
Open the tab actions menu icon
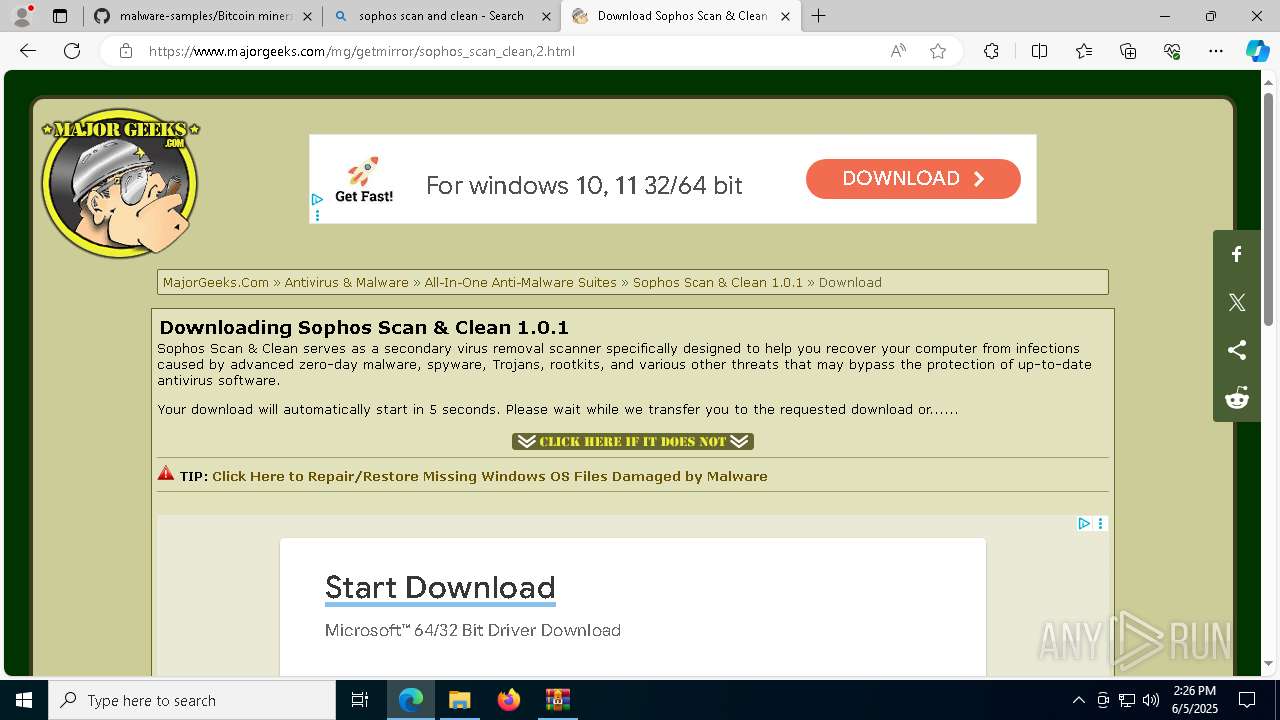[x=60, y=16]
